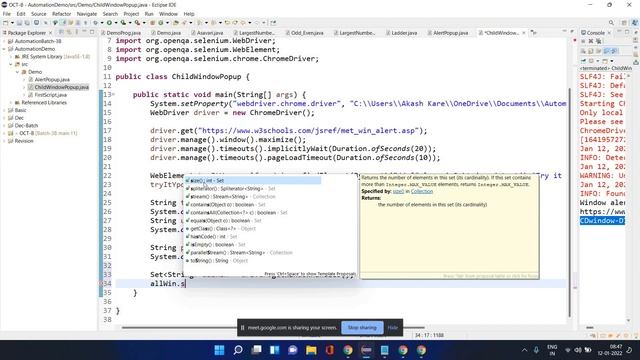Click the Search magnifier icon in Eclipse toolbar

point(611,23)
